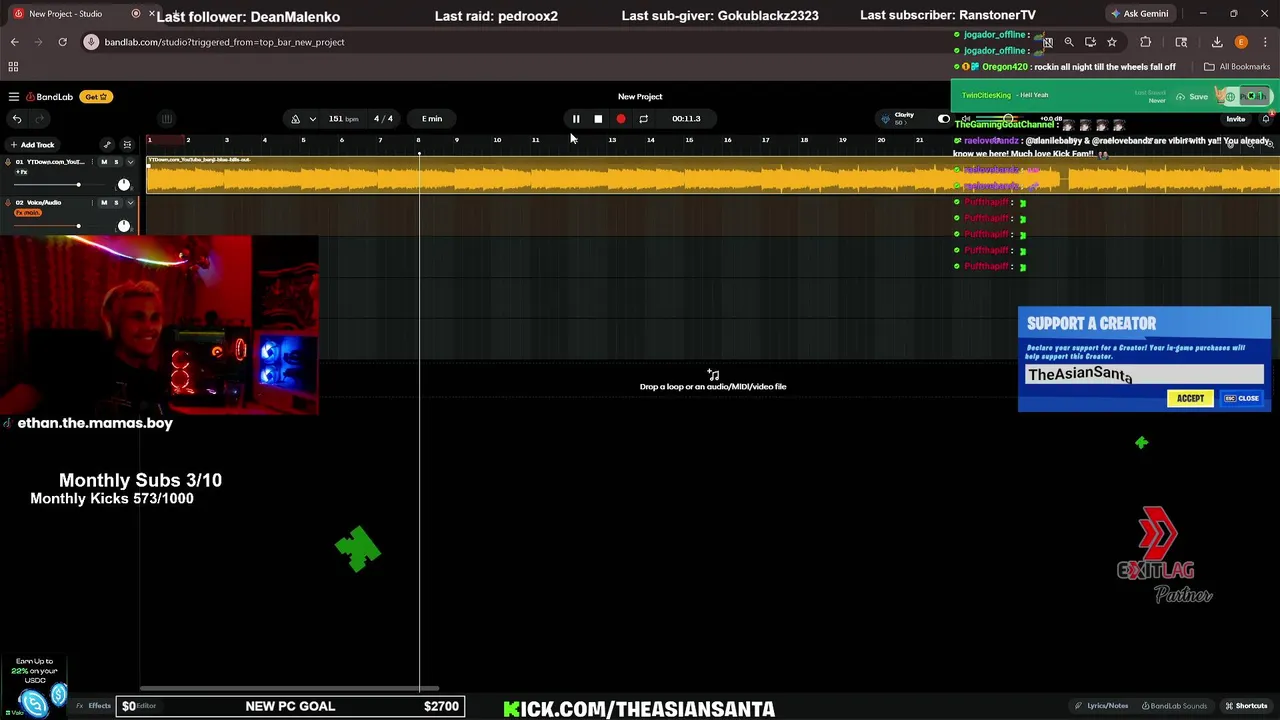Image resolution: width=1280 pixels, height=720 pixels.
Task: Open the E min key selector
Action: point(432,119)
